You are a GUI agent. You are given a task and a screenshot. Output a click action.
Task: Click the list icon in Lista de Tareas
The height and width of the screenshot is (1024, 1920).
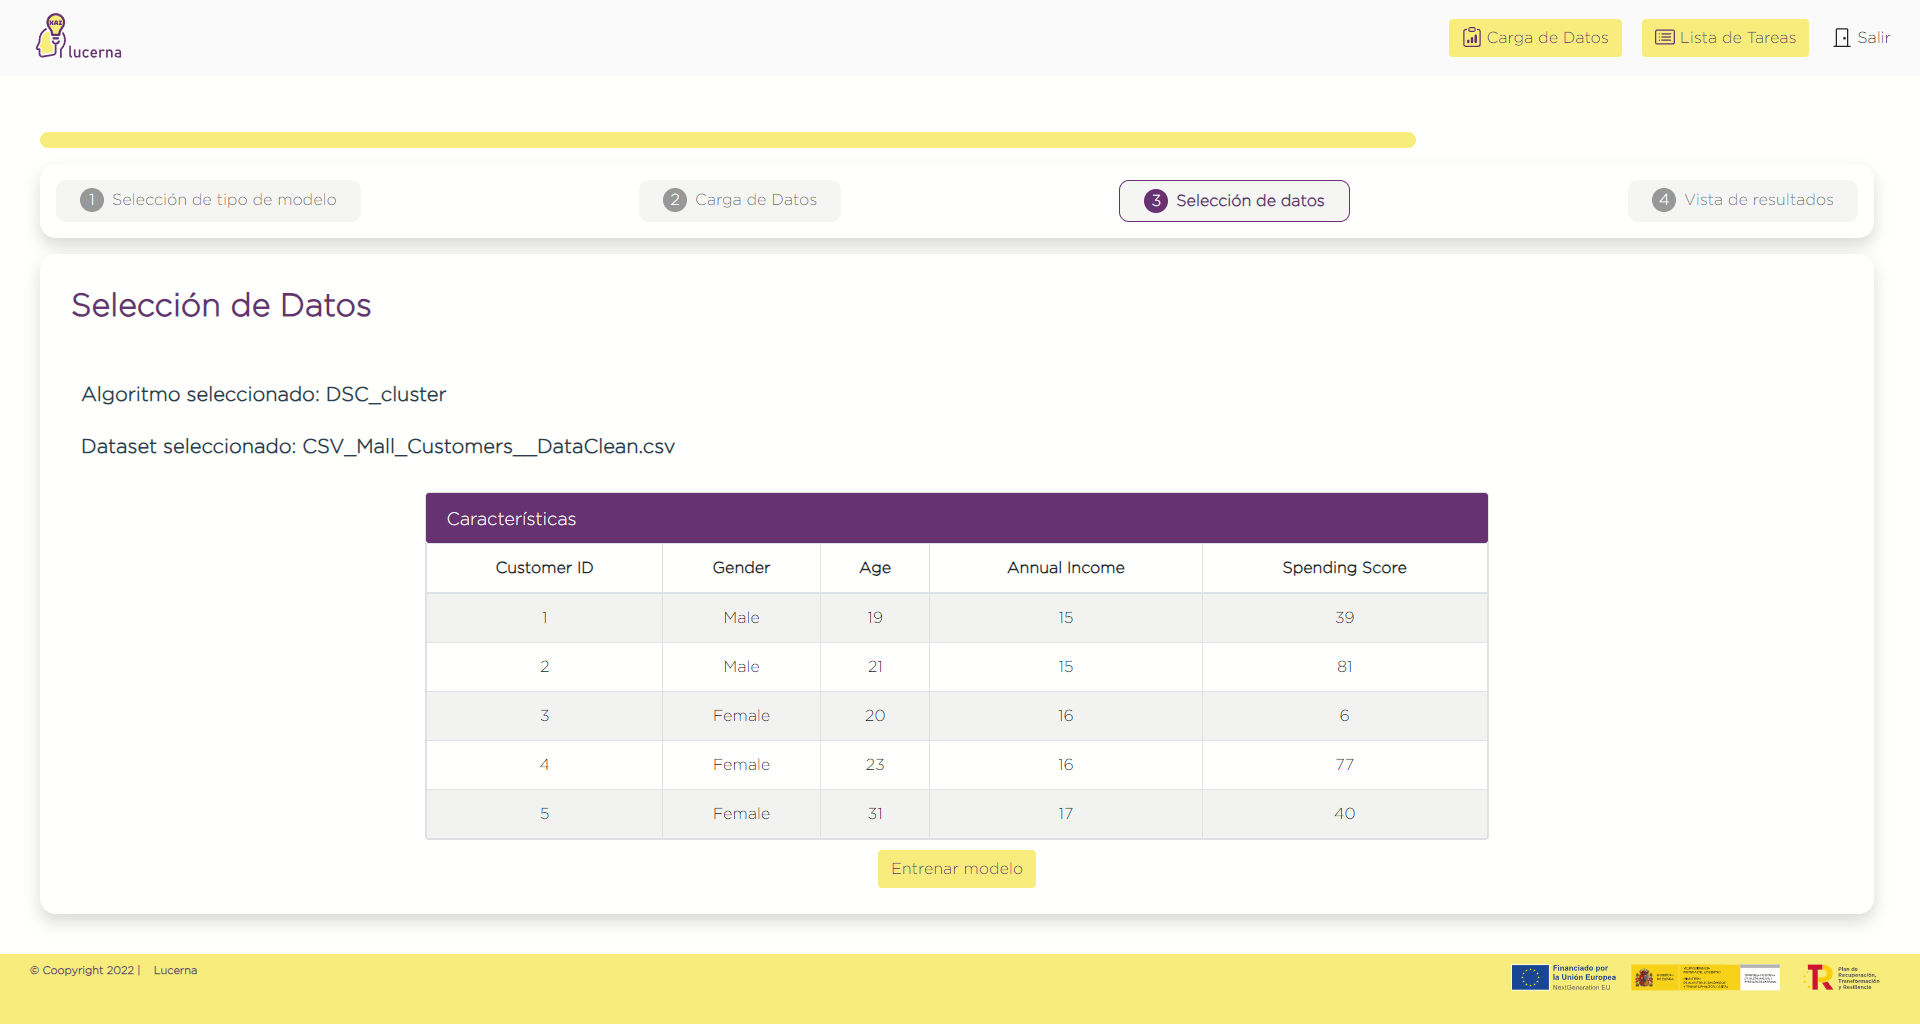(x=1664, y=38)
